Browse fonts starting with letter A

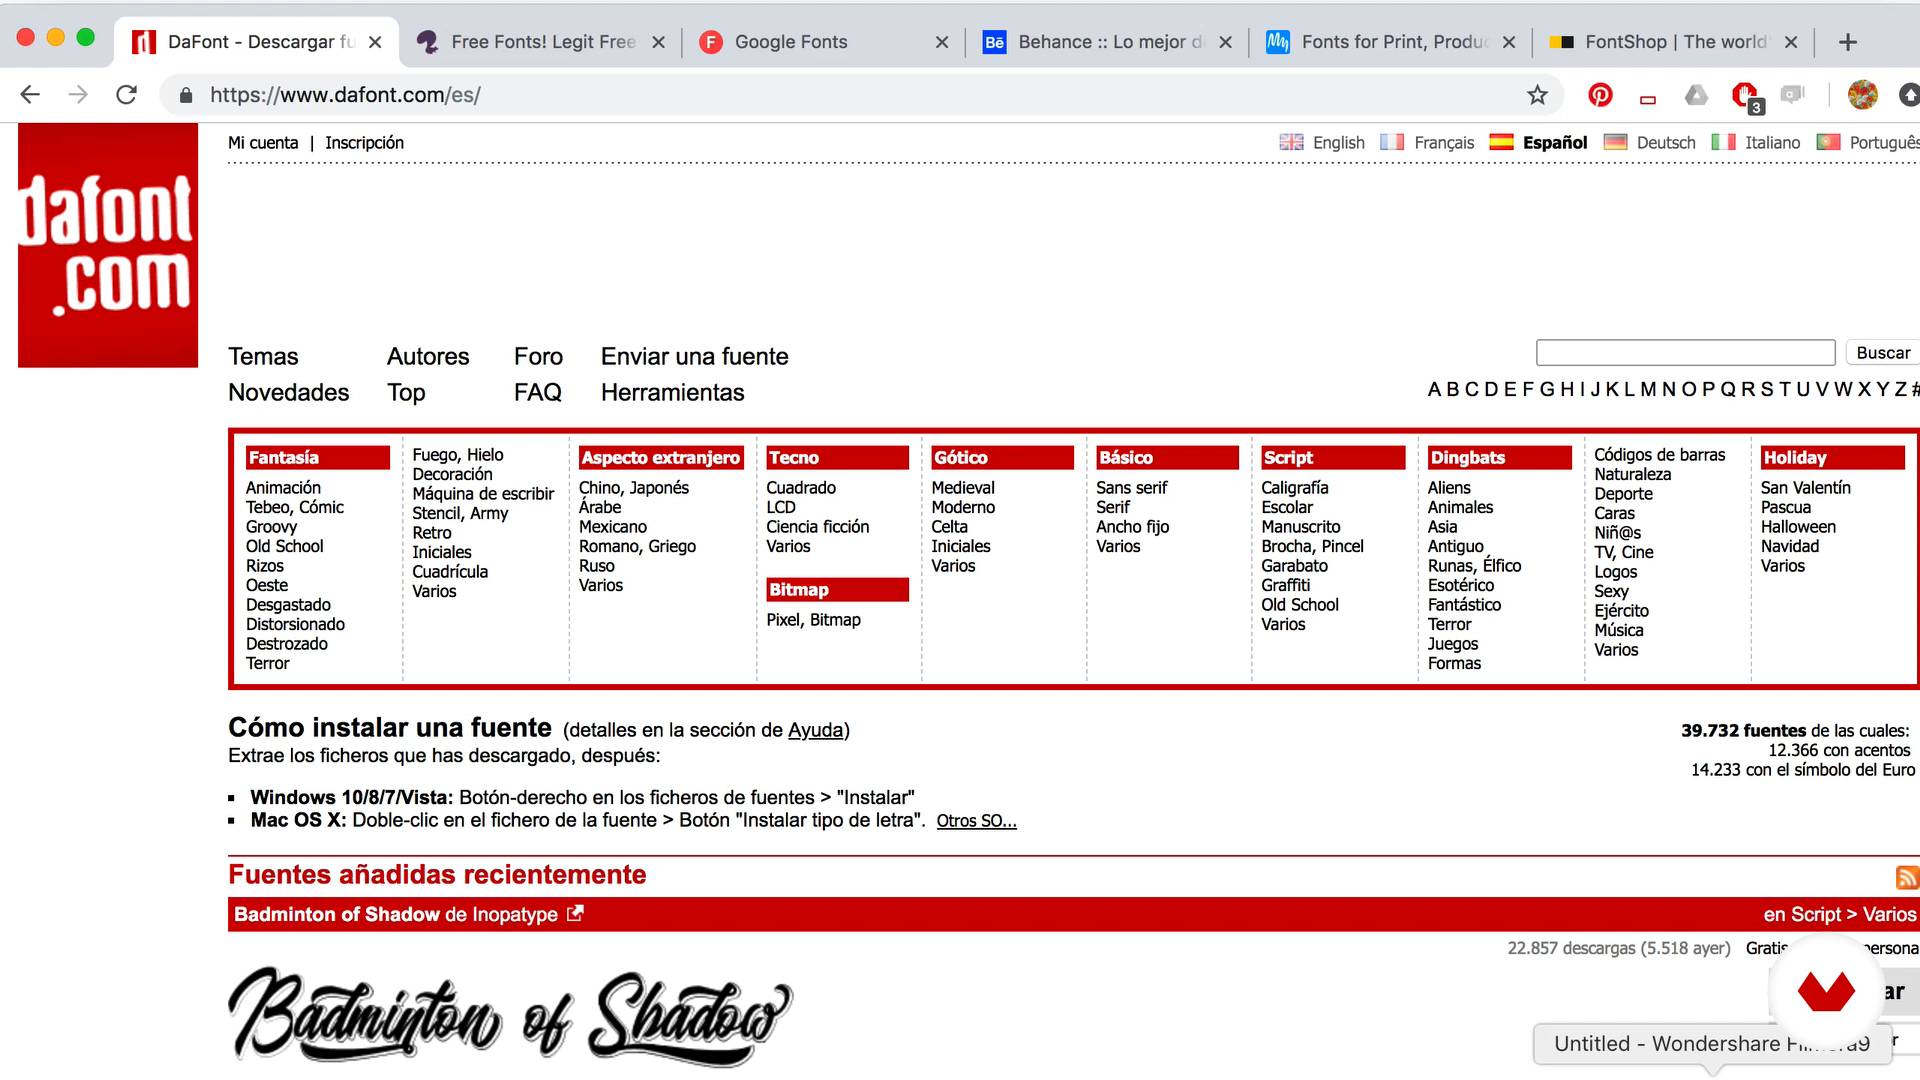(x=1434, y=389)
